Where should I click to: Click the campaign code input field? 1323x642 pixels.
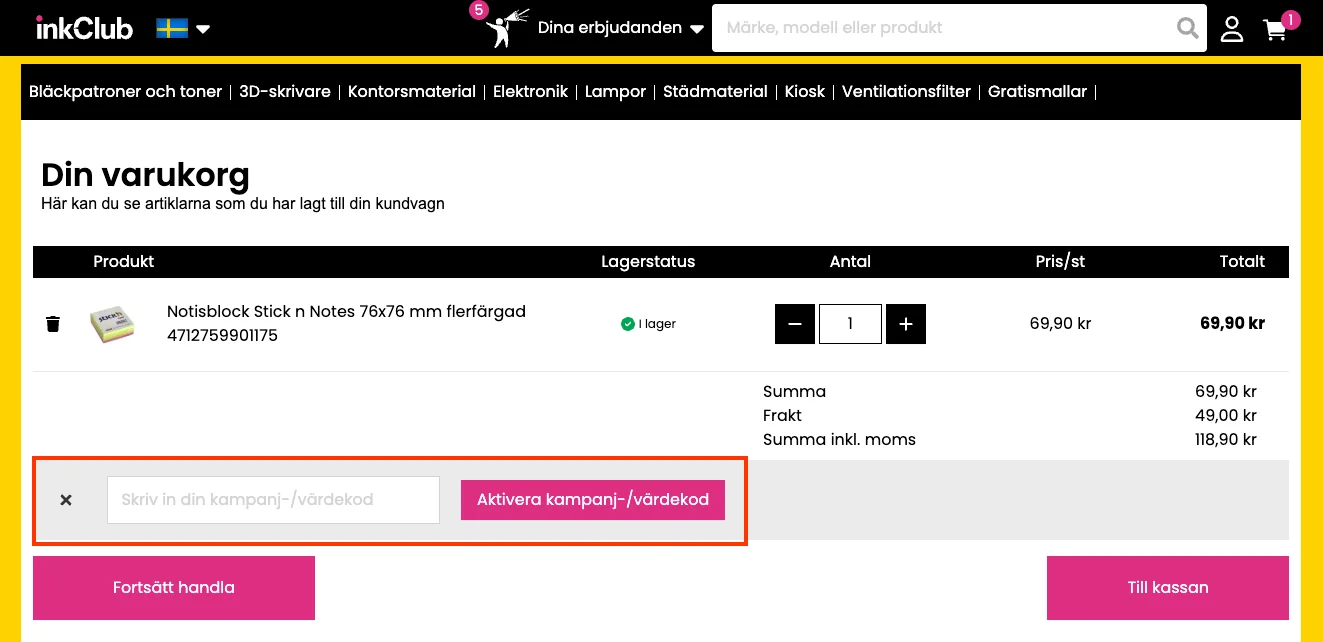[272, 500]
